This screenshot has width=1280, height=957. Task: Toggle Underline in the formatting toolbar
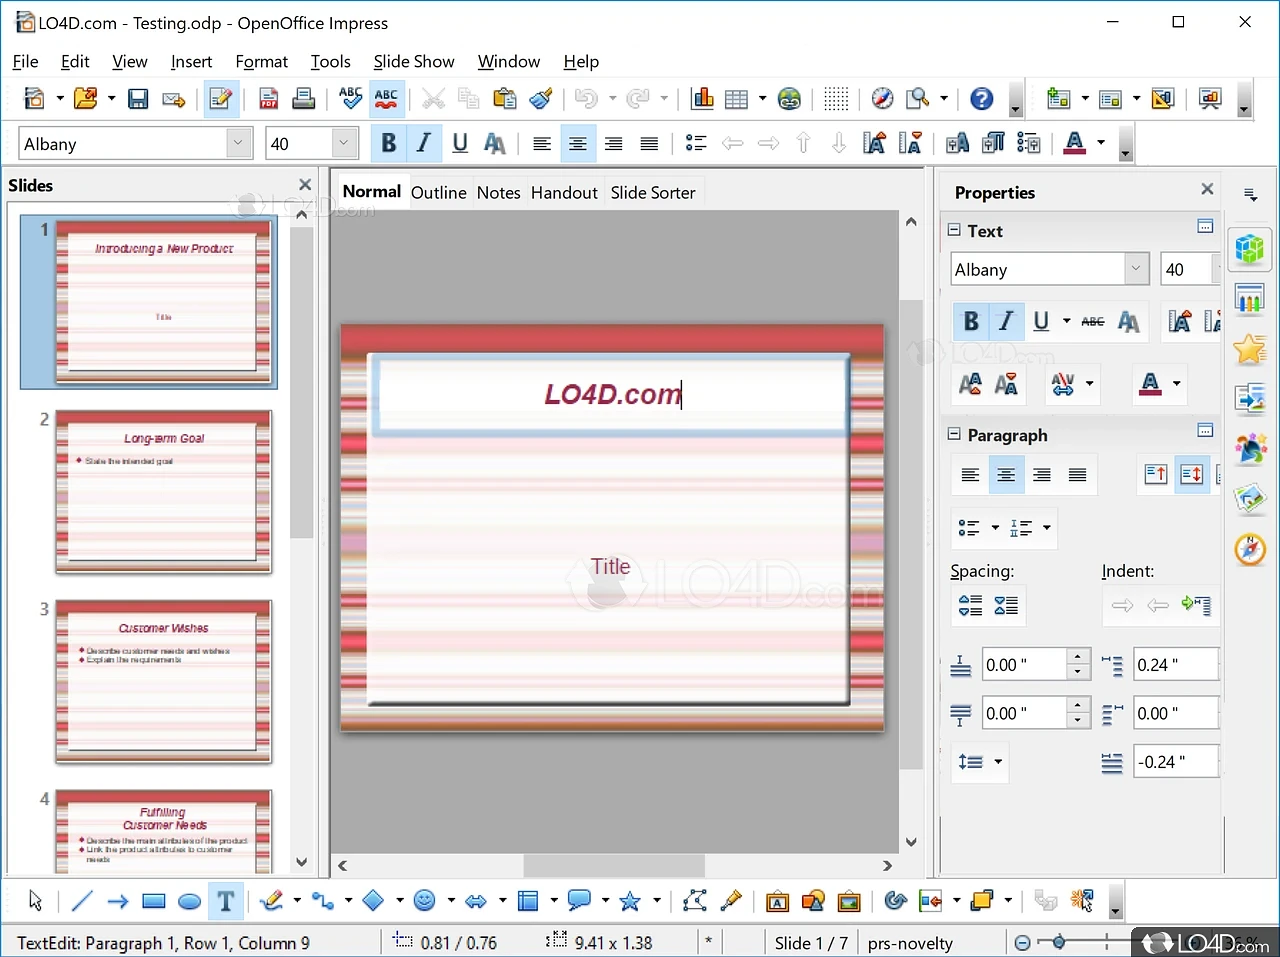pos(459,143)
